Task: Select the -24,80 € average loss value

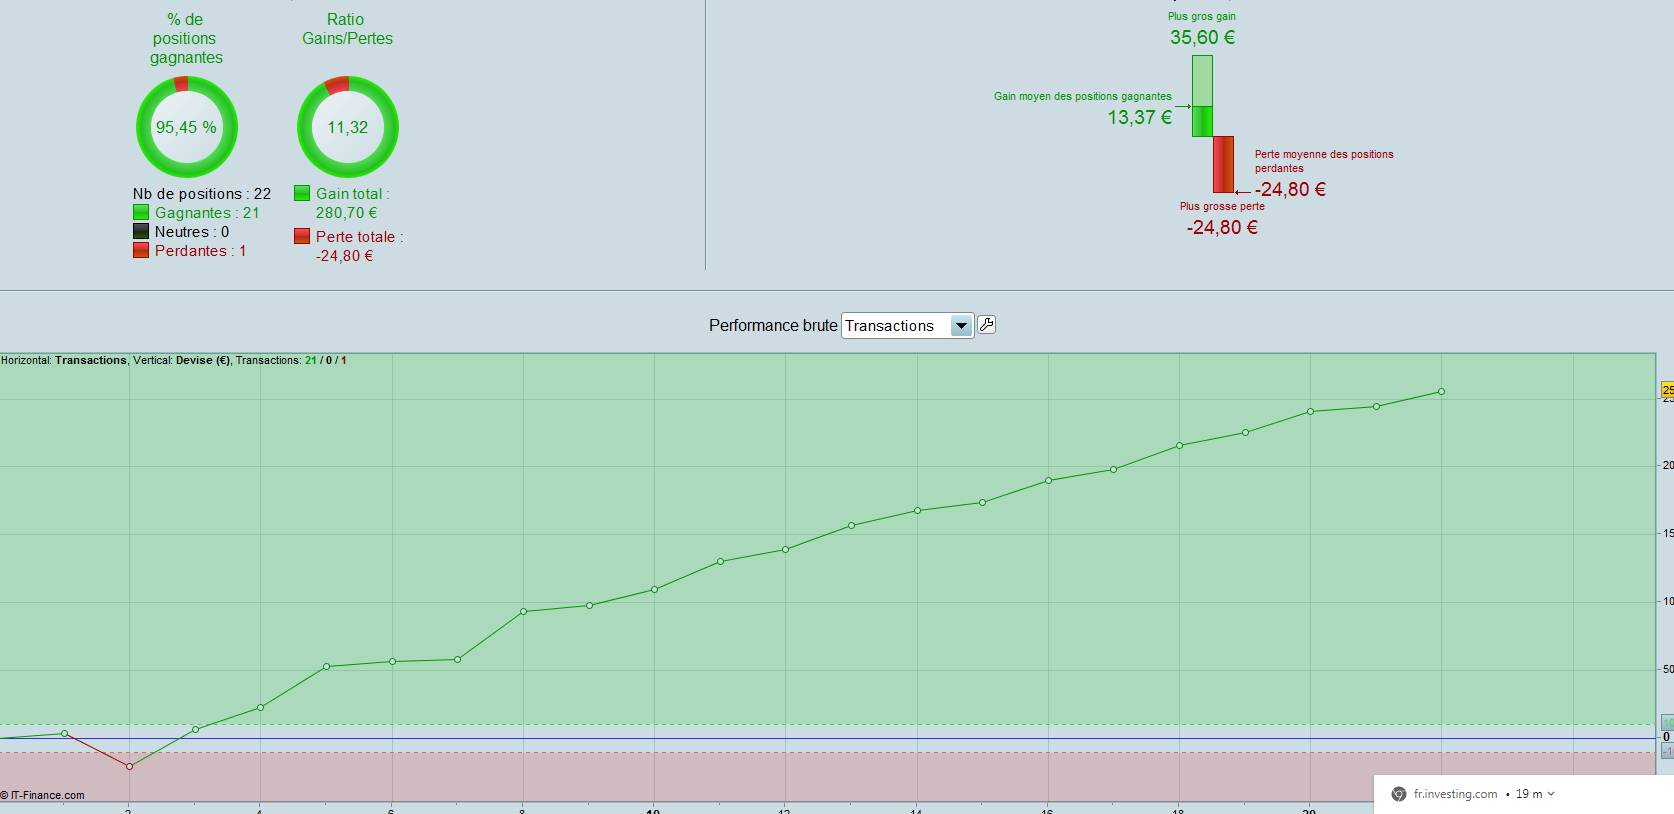Action: (1291, 189)
